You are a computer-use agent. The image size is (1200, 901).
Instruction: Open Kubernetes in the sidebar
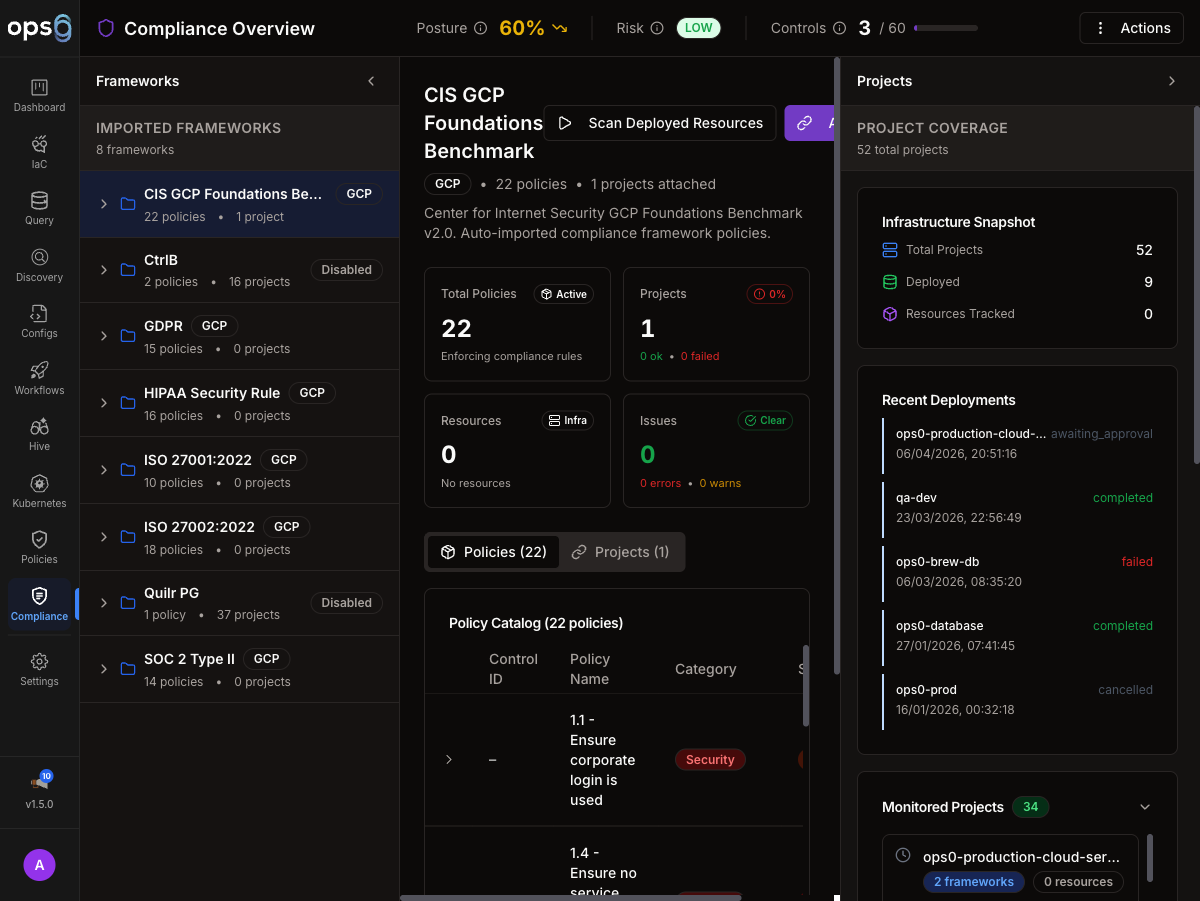[39, 485]
